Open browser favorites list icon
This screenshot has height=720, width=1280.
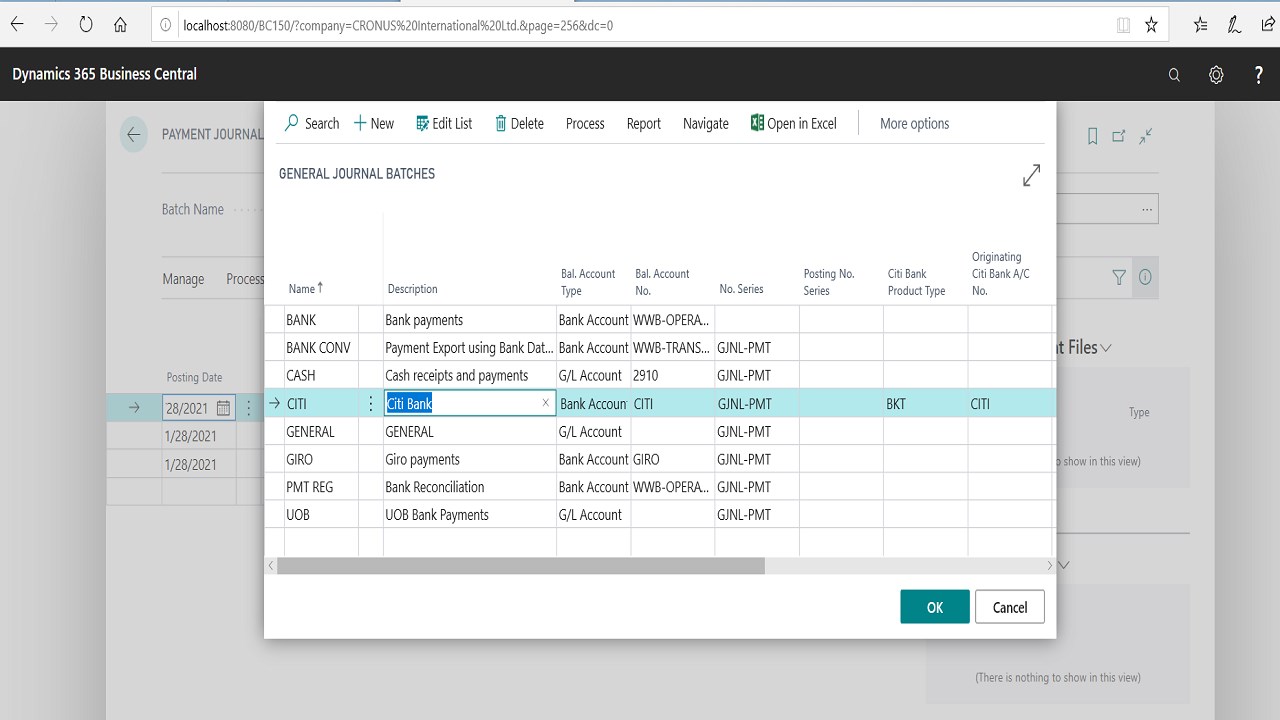tap(1200, 25)
